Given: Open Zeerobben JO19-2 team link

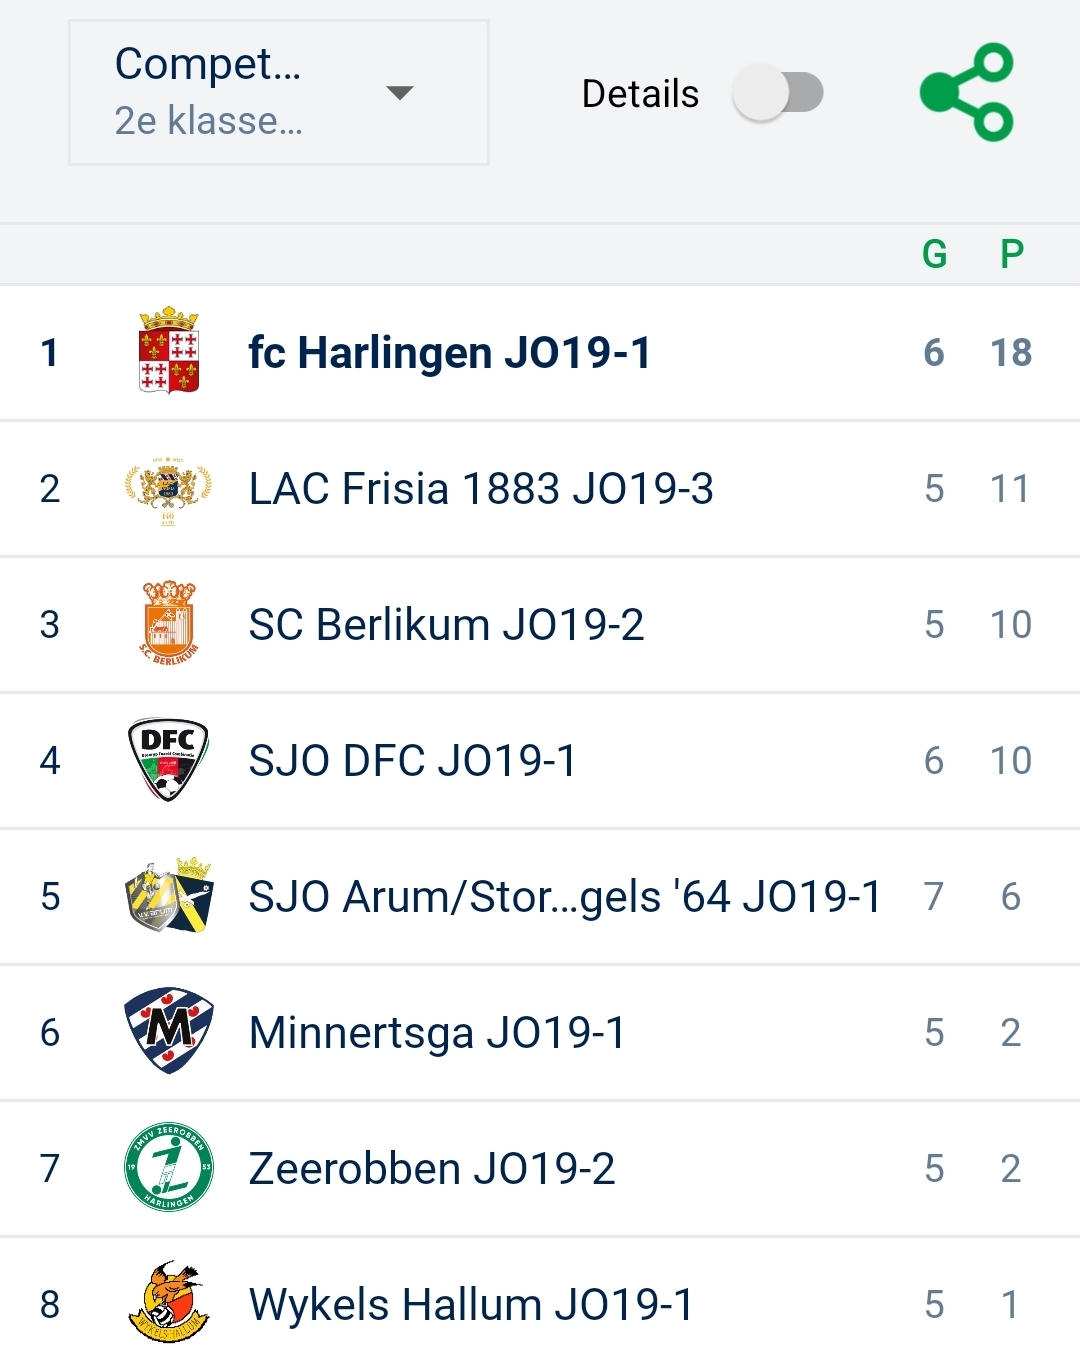Looking at the screenshot, I should pyautogui.click(x=431, y=1169).
